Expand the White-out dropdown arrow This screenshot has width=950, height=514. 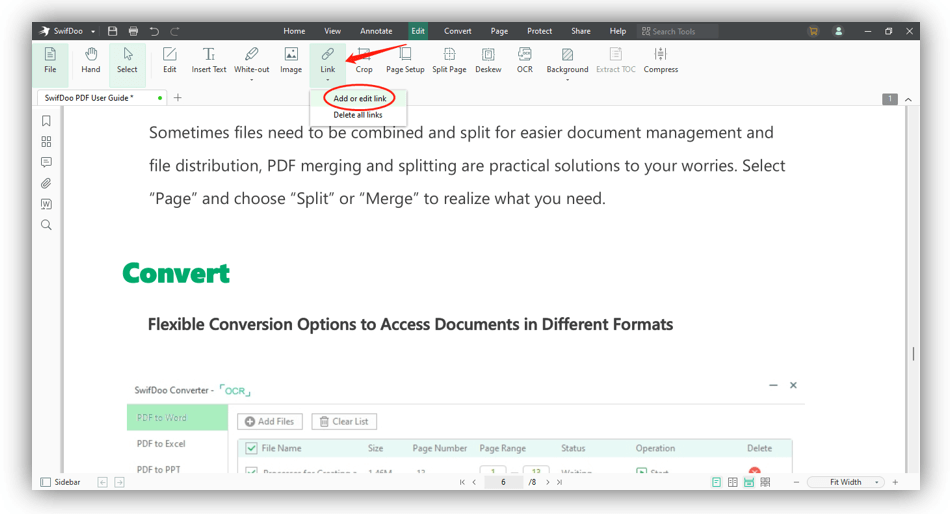pyautogui.click(x=251, y=80)
